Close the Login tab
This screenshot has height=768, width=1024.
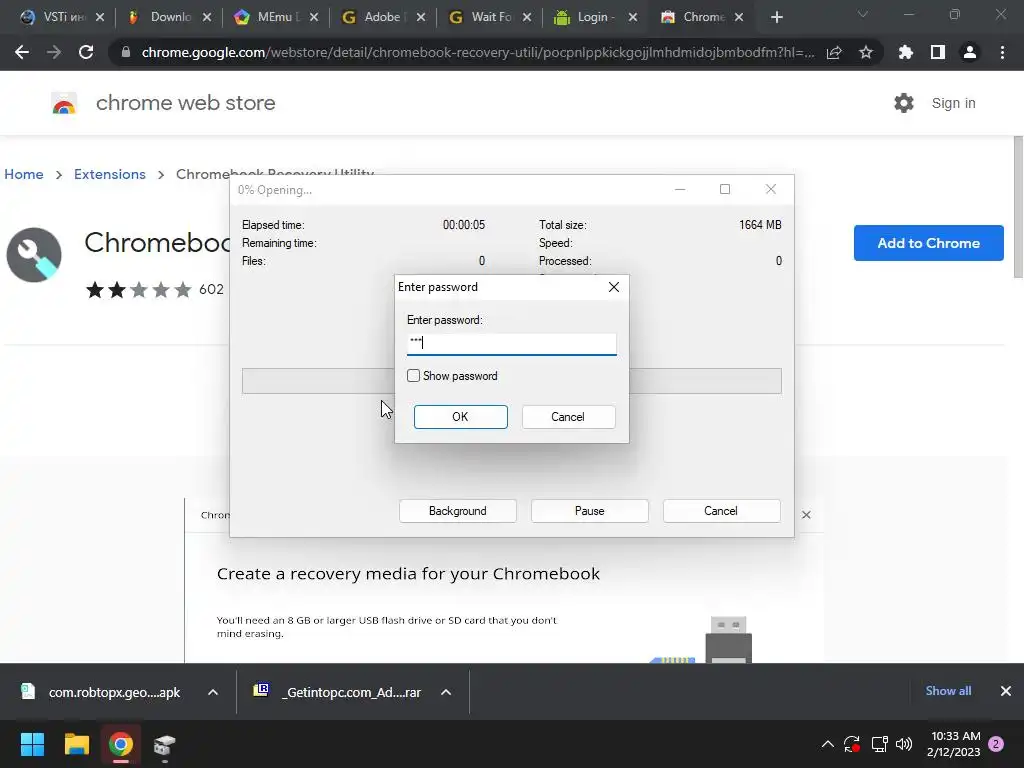633,18
